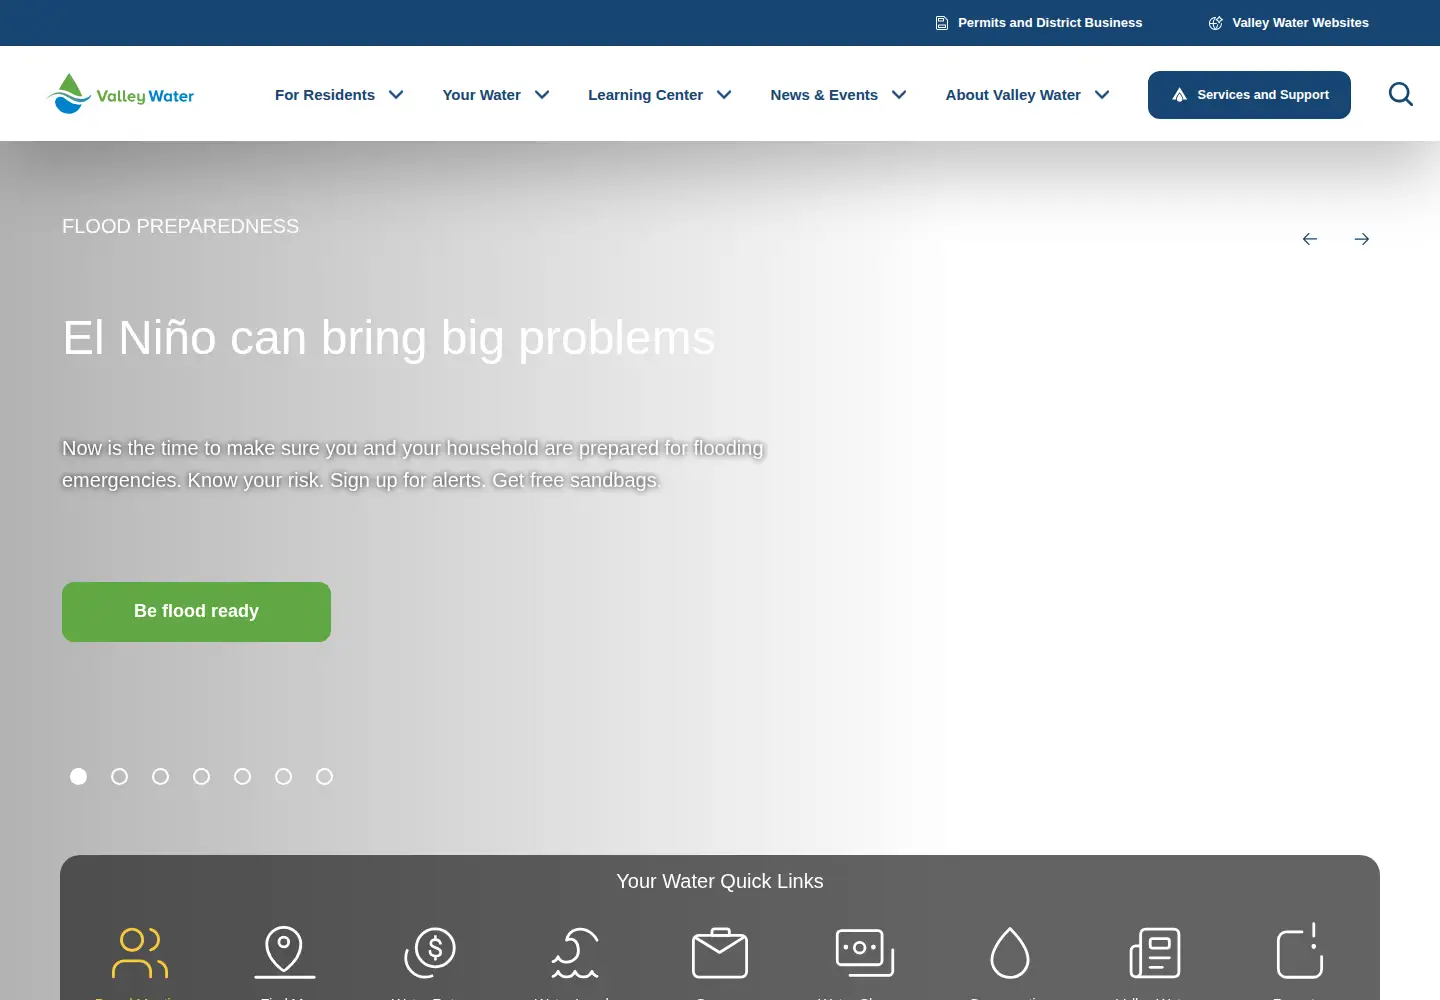The height and width of the screenshot is (1000, 1440).
Task: Expand the About Valley Water chevron
Action: click(1102, 95)
